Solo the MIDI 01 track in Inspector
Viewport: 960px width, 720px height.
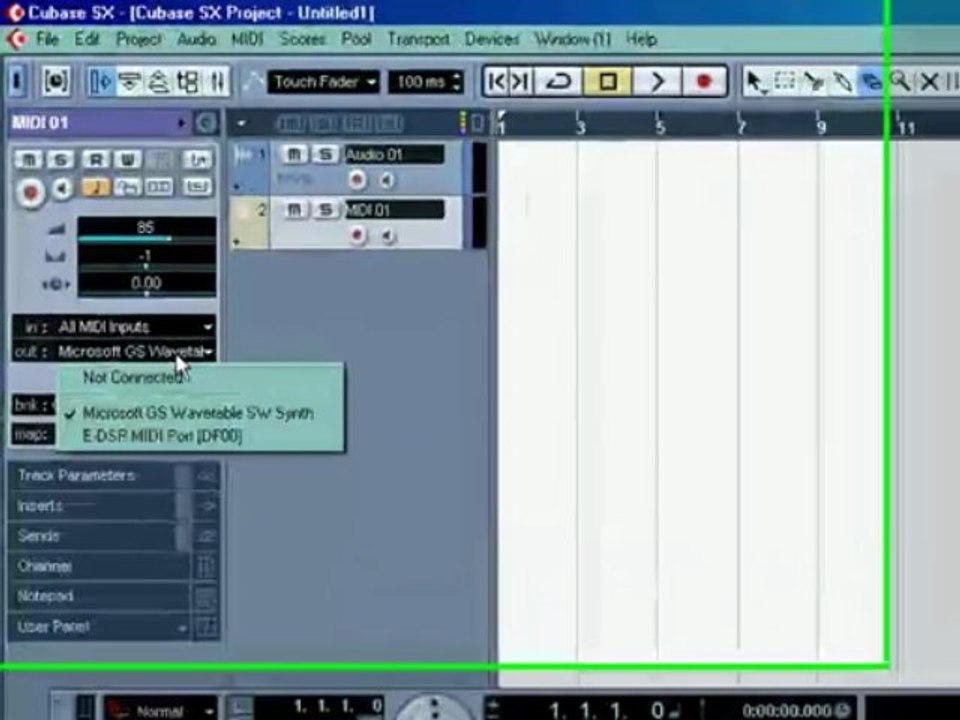coord(60,160)
